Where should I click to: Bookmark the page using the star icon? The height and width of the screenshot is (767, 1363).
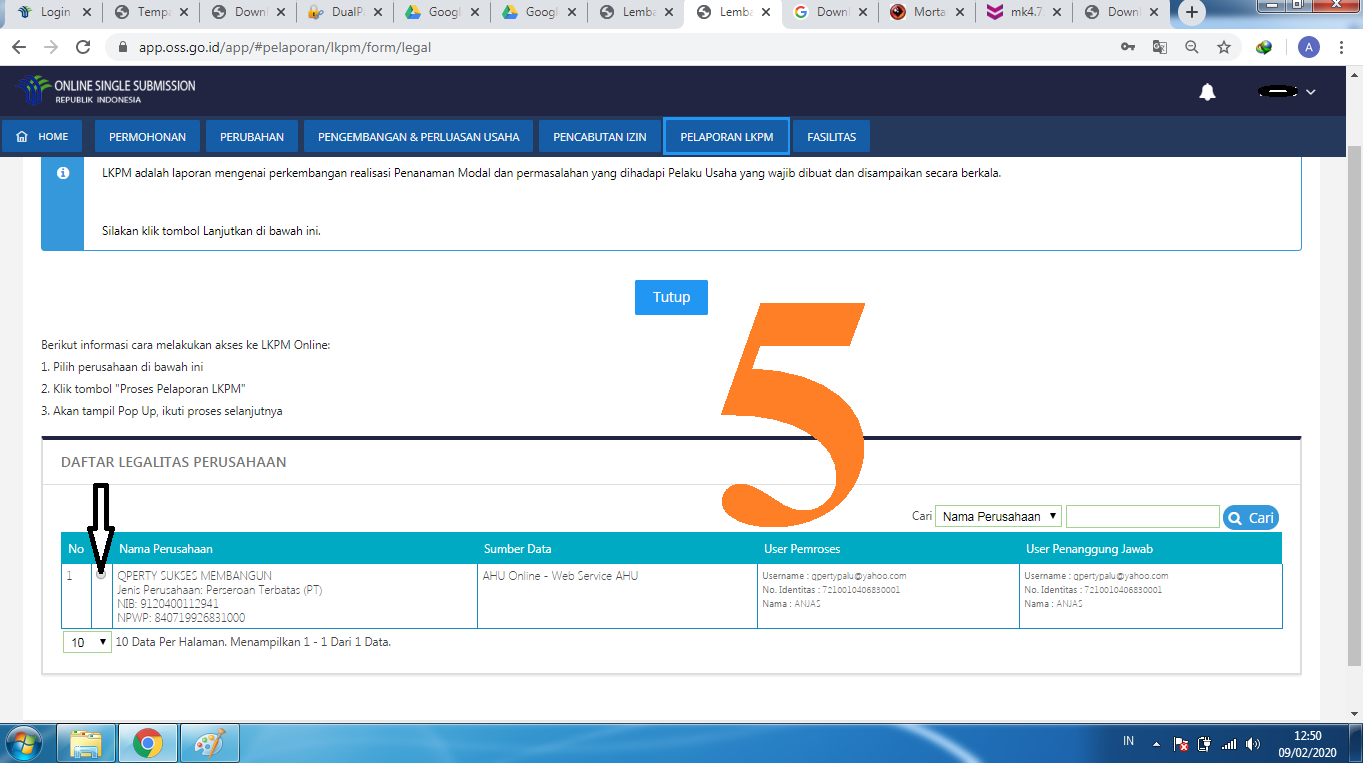click(x=1223, y=46)
